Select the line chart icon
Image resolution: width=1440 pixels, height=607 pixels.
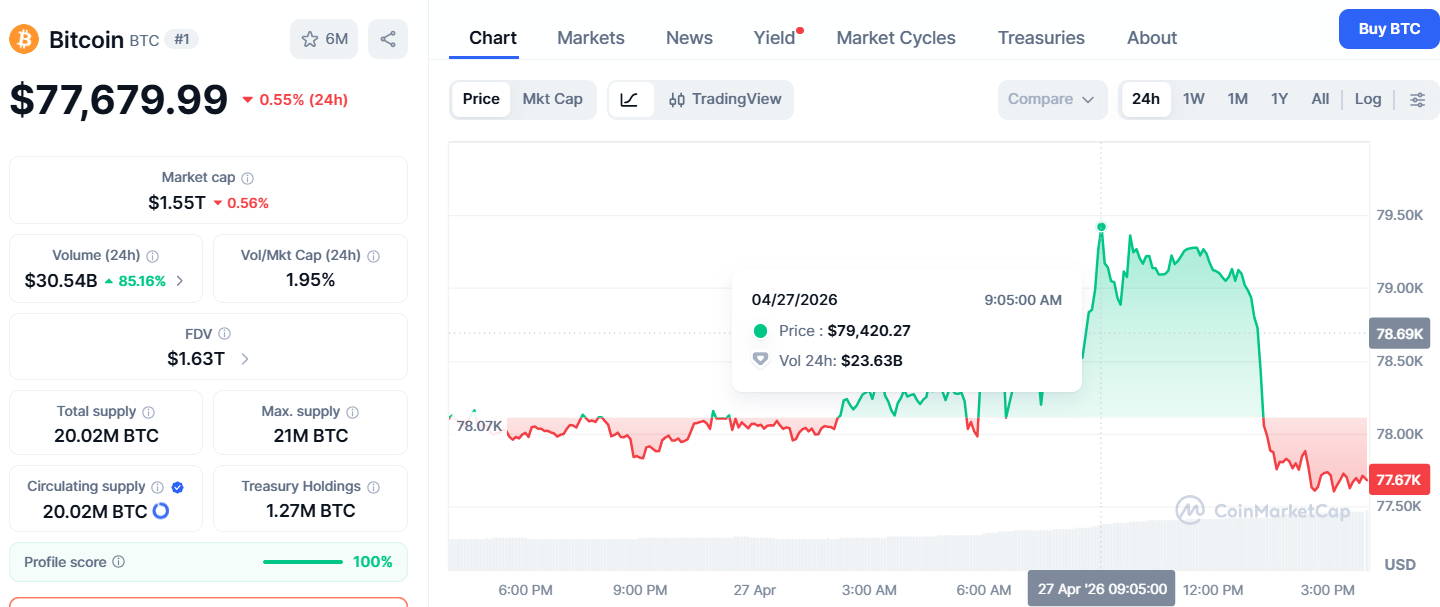pos(630,99)
